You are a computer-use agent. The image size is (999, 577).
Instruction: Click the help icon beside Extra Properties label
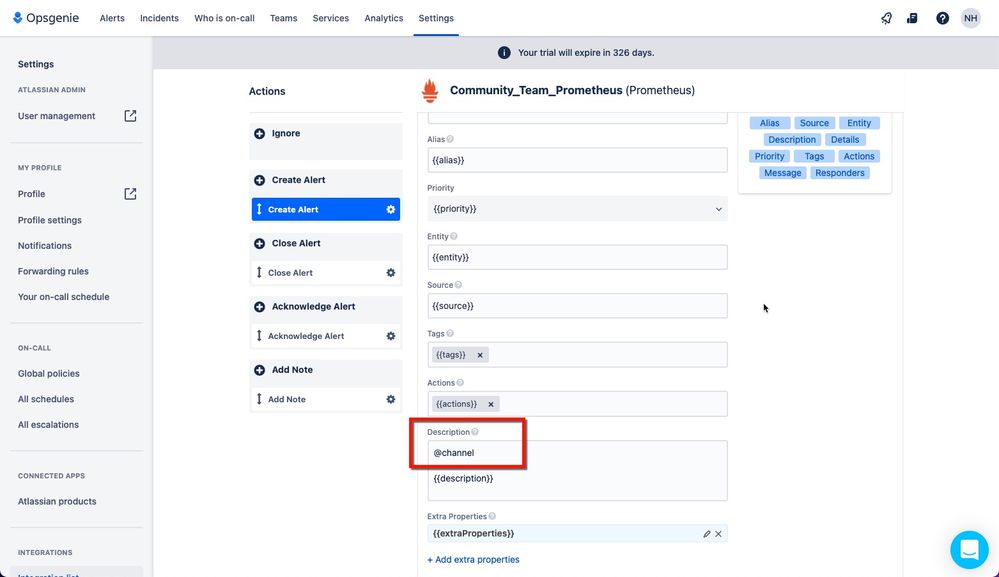492,516
